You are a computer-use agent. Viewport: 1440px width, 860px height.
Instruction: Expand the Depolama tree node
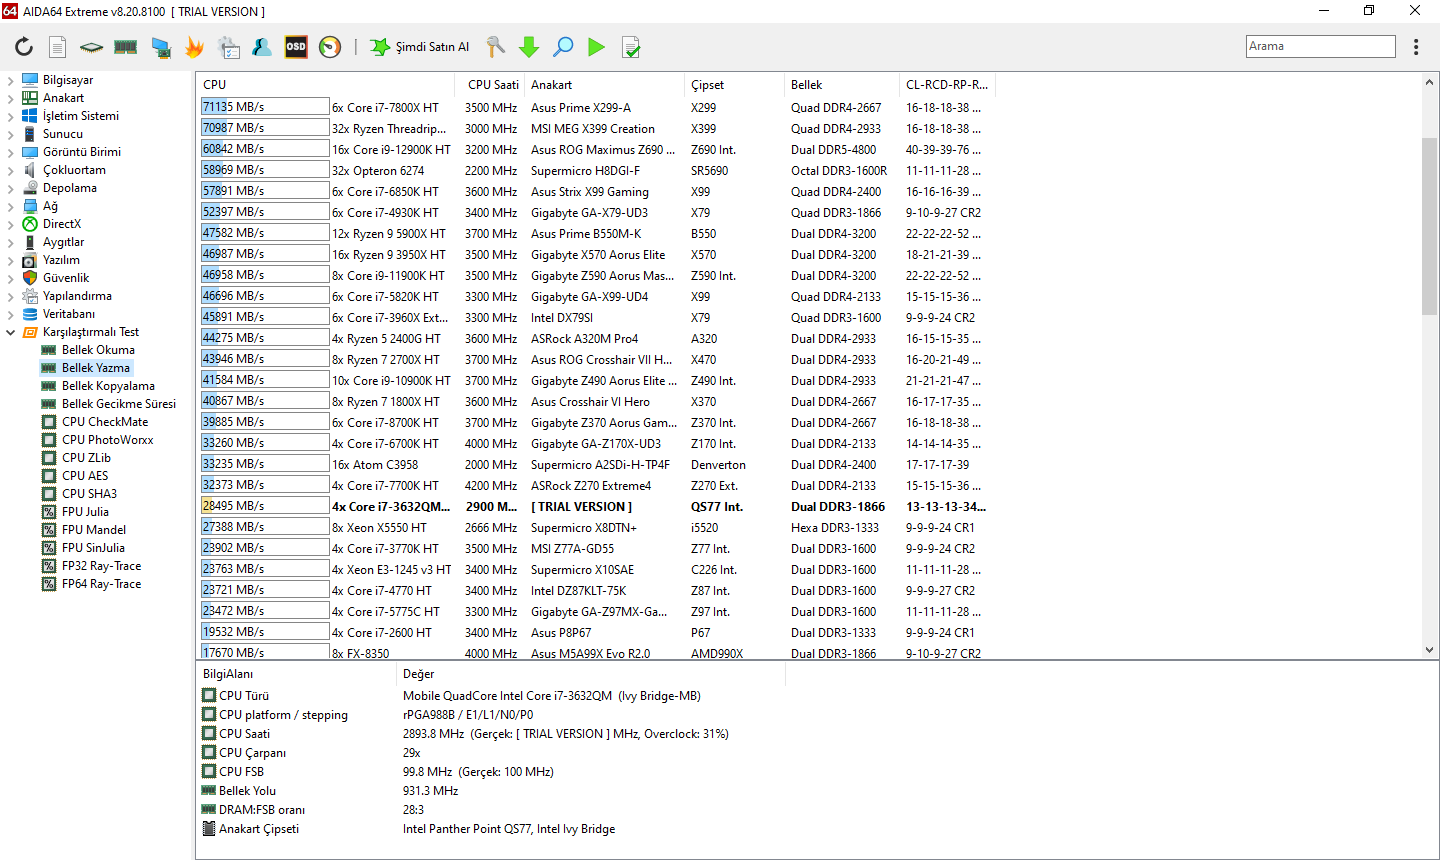click(10, 188)
